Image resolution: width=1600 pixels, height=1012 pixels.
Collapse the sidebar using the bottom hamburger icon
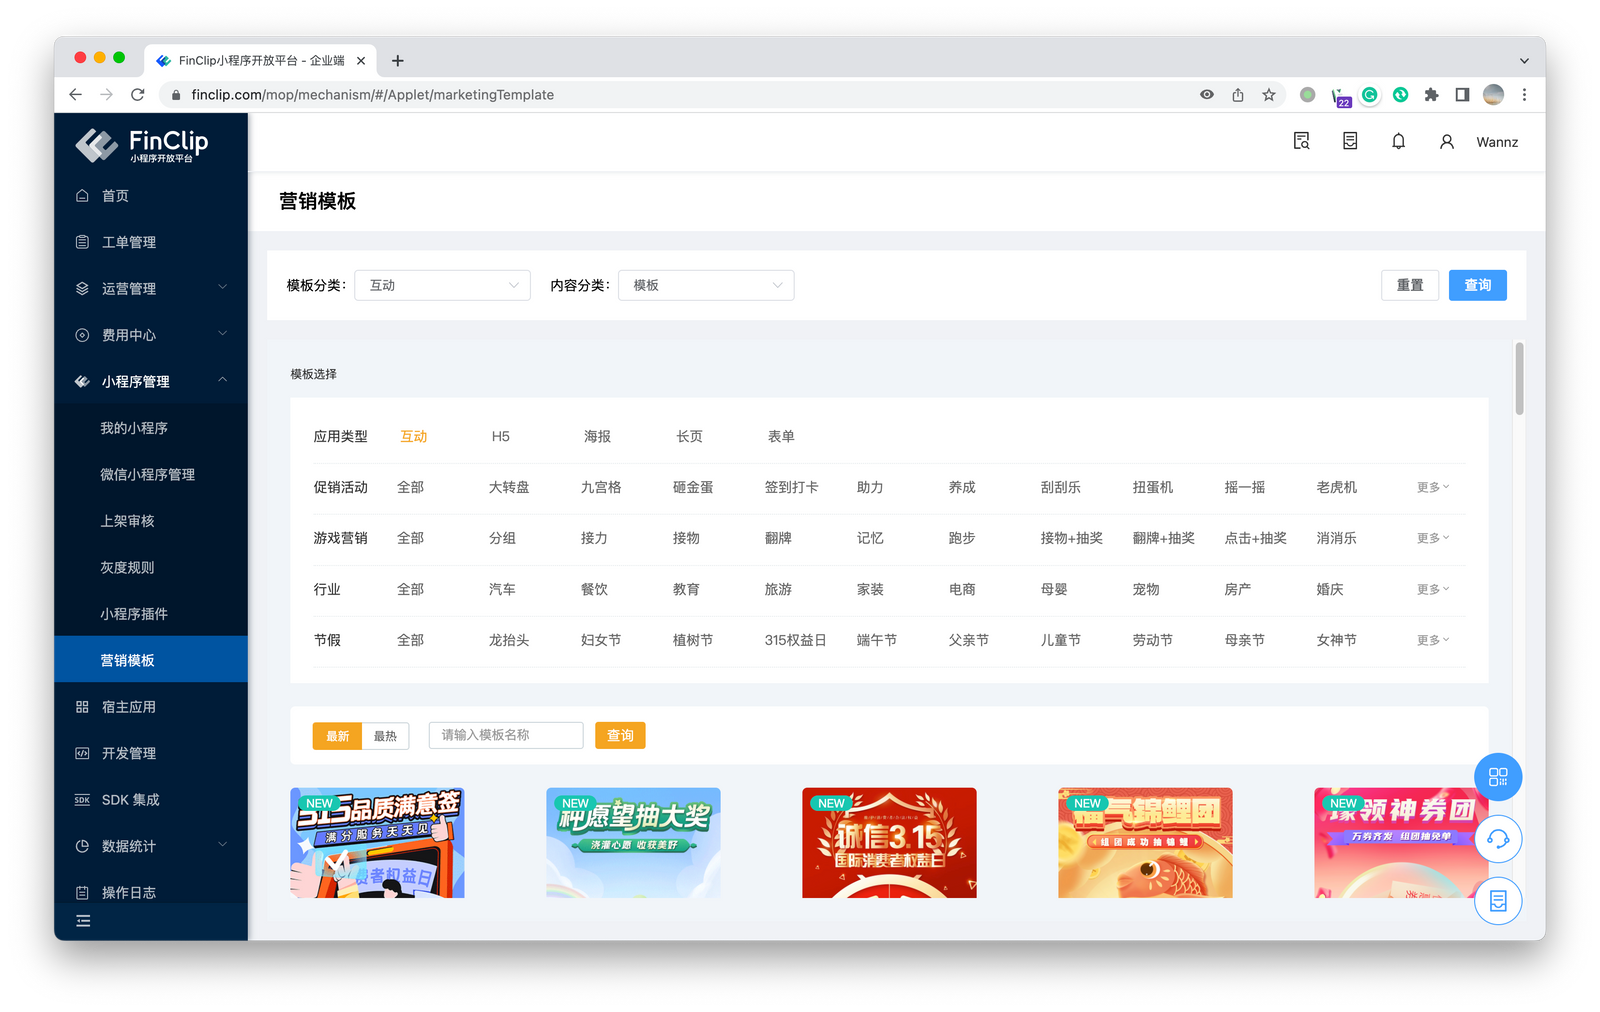[84, 920]
